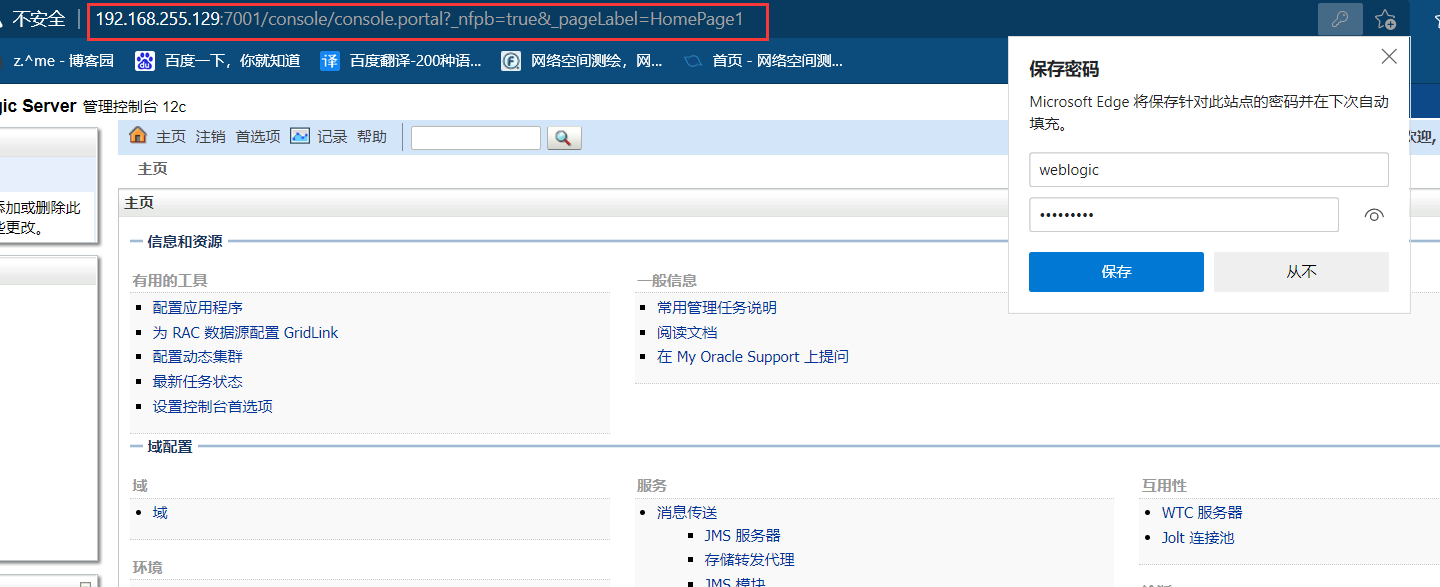Close the save password popup

point(1389,57)
